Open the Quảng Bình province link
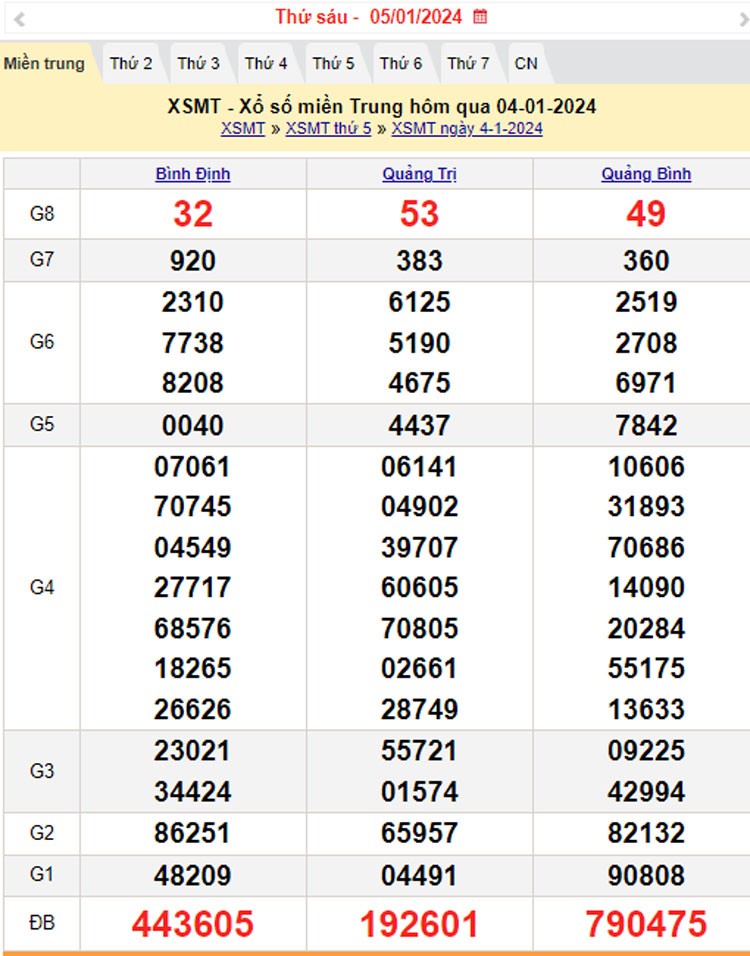The width and height of the screenshot is (750, 956). pos(646,174)
